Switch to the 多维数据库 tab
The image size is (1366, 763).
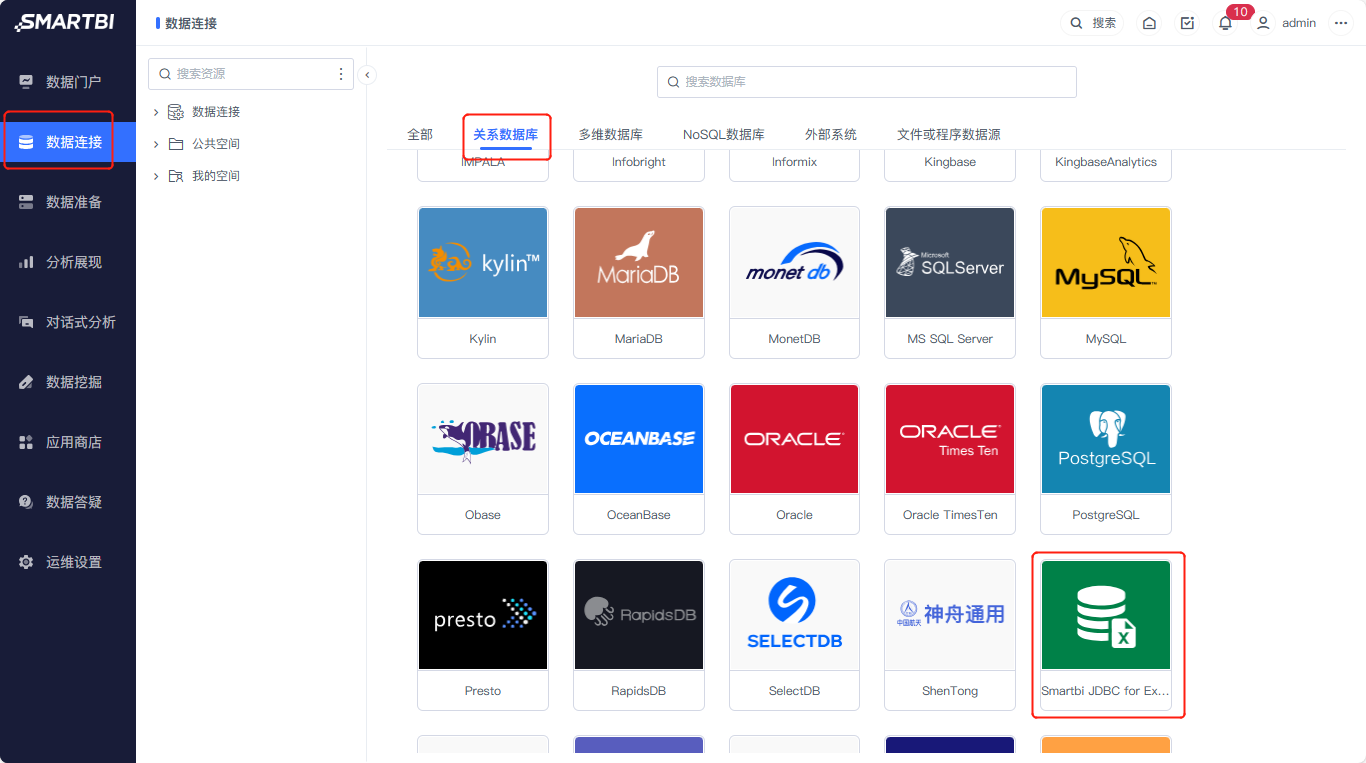point(610,134)
